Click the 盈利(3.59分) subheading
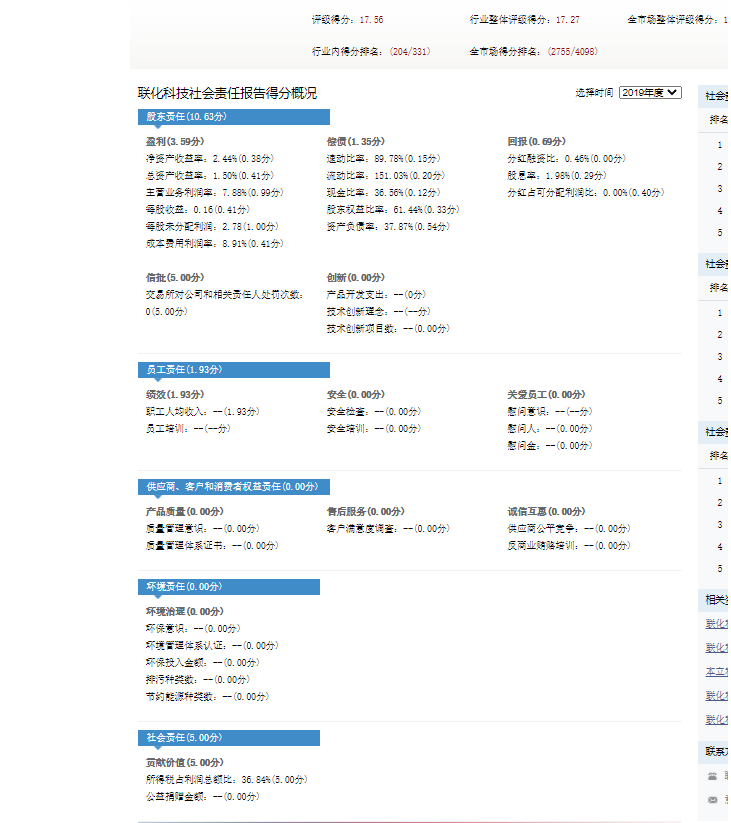Image resolution: width=731 pixels, height=823 pixels. (x=175, y=141)
